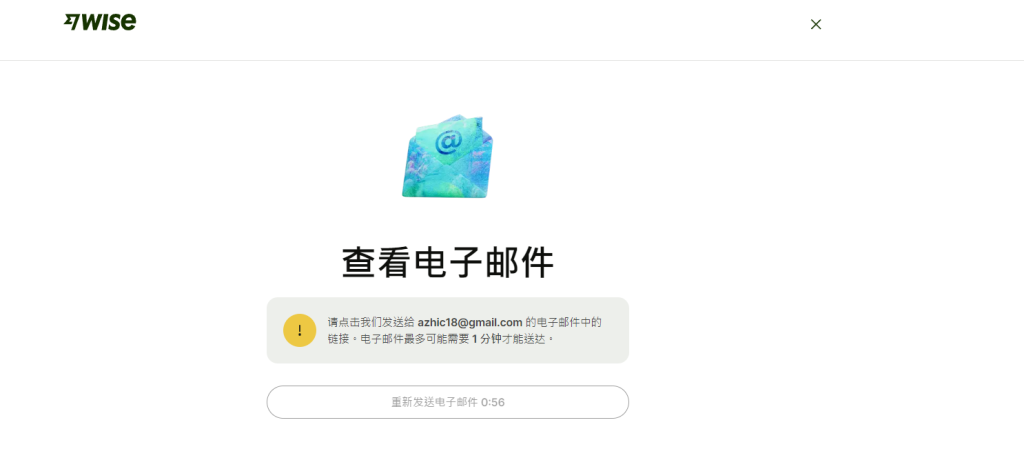
Task: Click the grey alert message box
Action: (x=447, y=330)
